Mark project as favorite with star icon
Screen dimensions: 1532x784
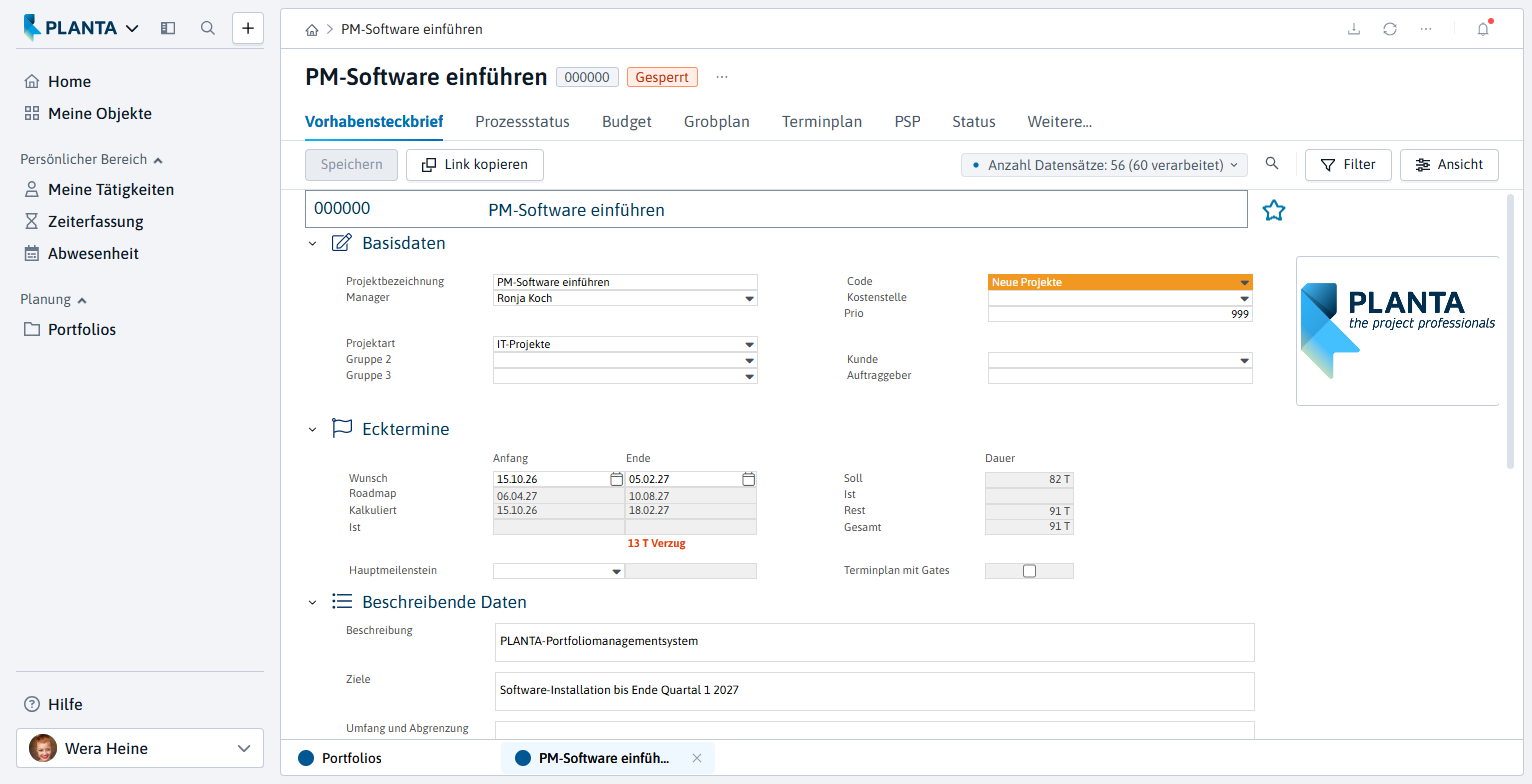coord(1273,210)
